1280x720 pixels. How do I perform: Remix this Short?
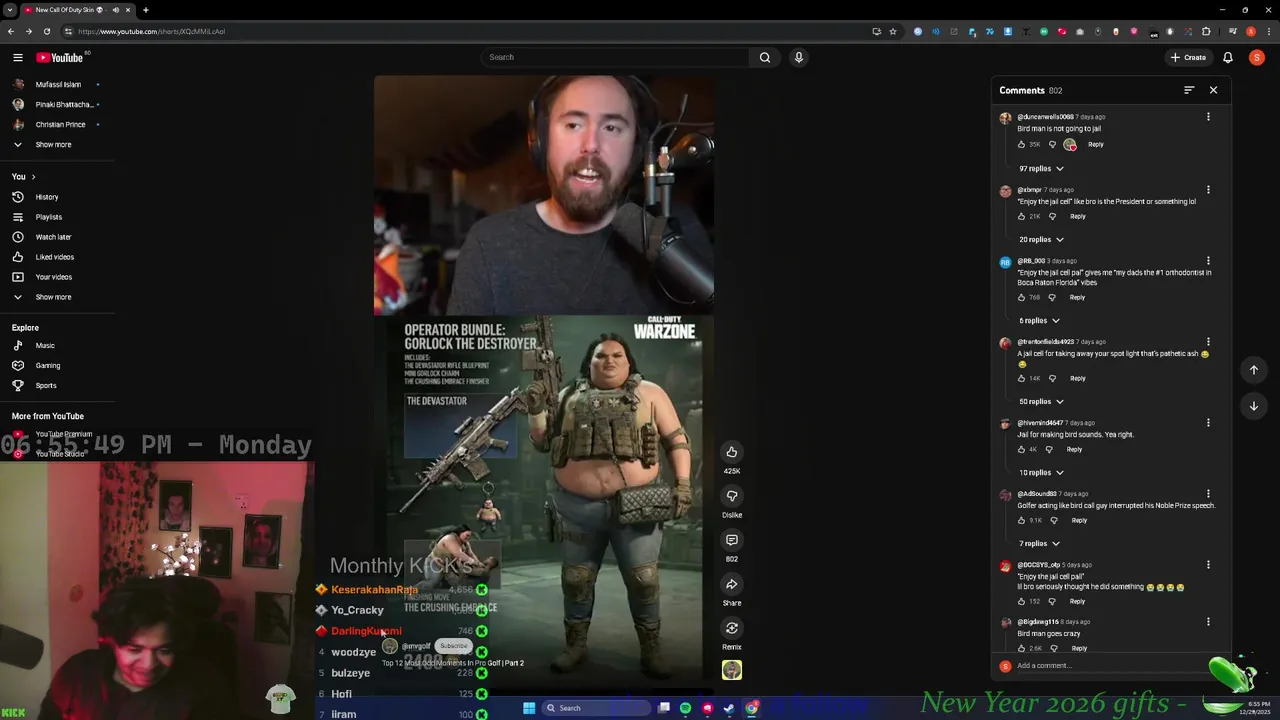[x=732, y=628]
